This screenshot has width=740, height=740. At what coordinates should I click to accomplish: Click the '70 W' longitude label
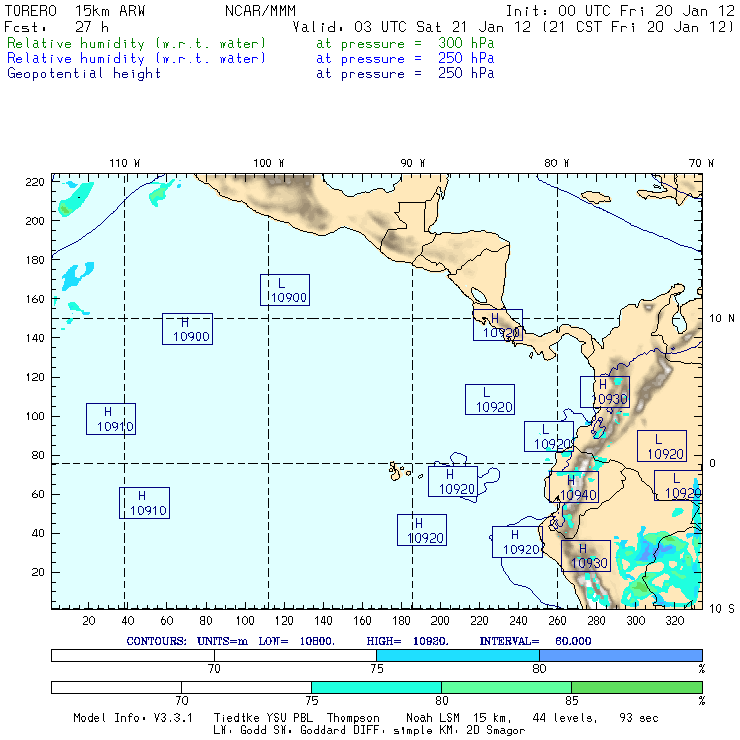pyautogui.click(x=701, y=163)
